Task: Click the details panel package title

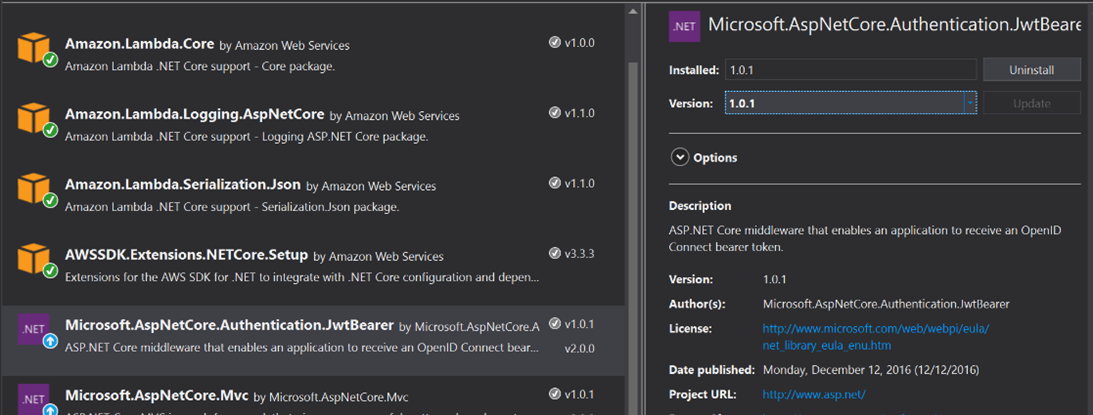Action: (x=894, y=25)
